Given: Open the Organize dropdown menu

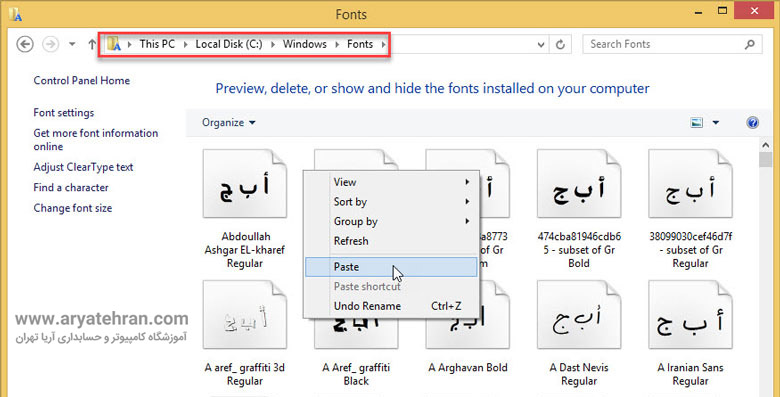Looking at the screenshot, I should pyautogui.click(x=229, y=122).
